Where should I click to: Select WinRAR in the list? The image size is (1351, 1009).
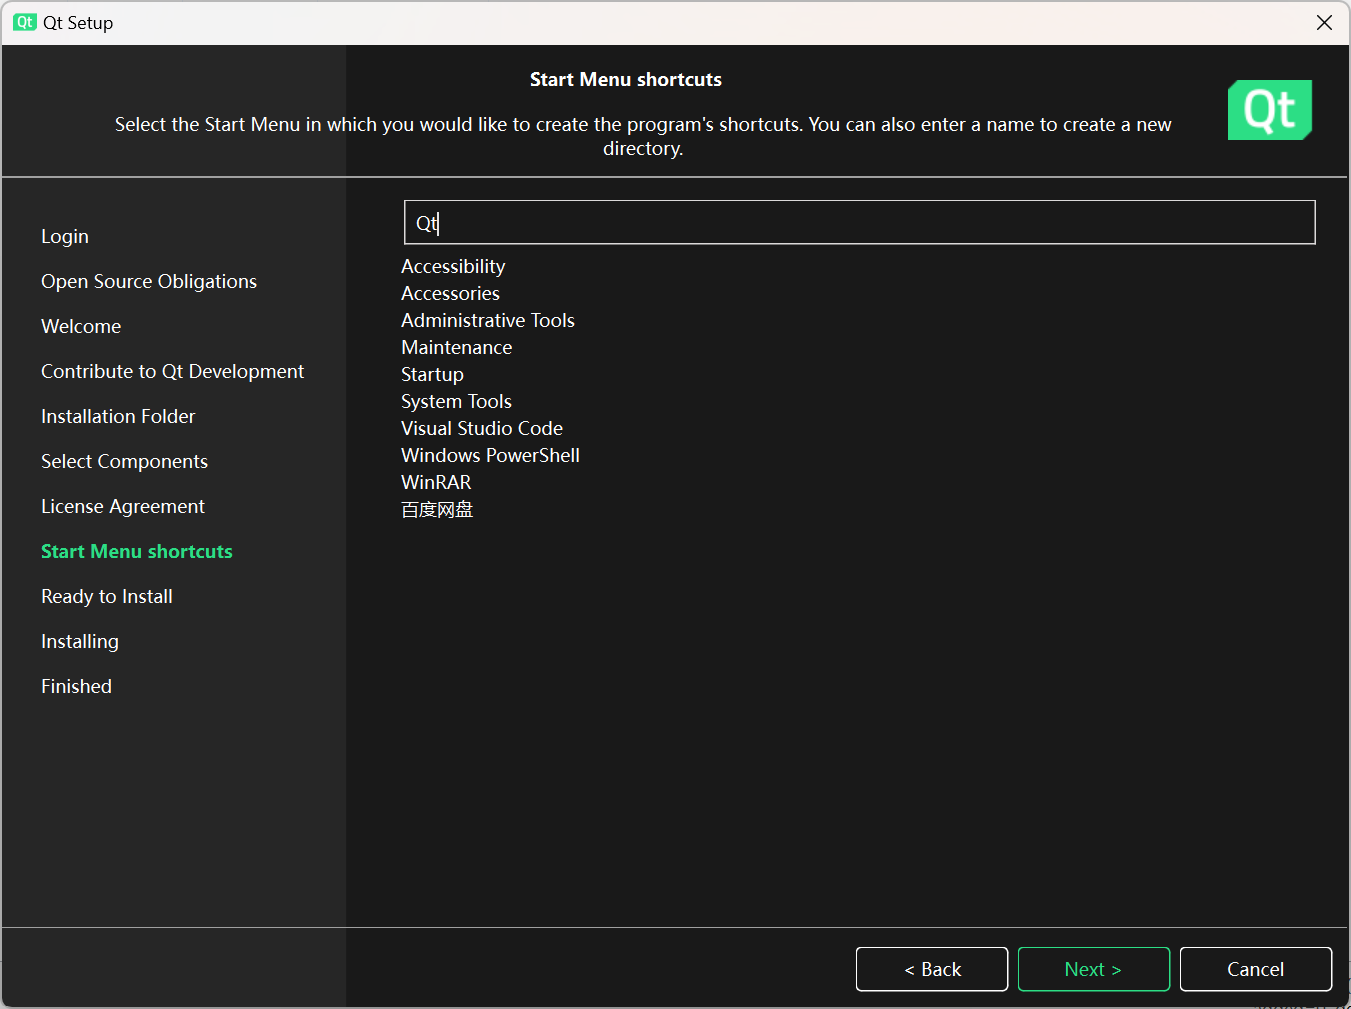click(x=436, y=482)
